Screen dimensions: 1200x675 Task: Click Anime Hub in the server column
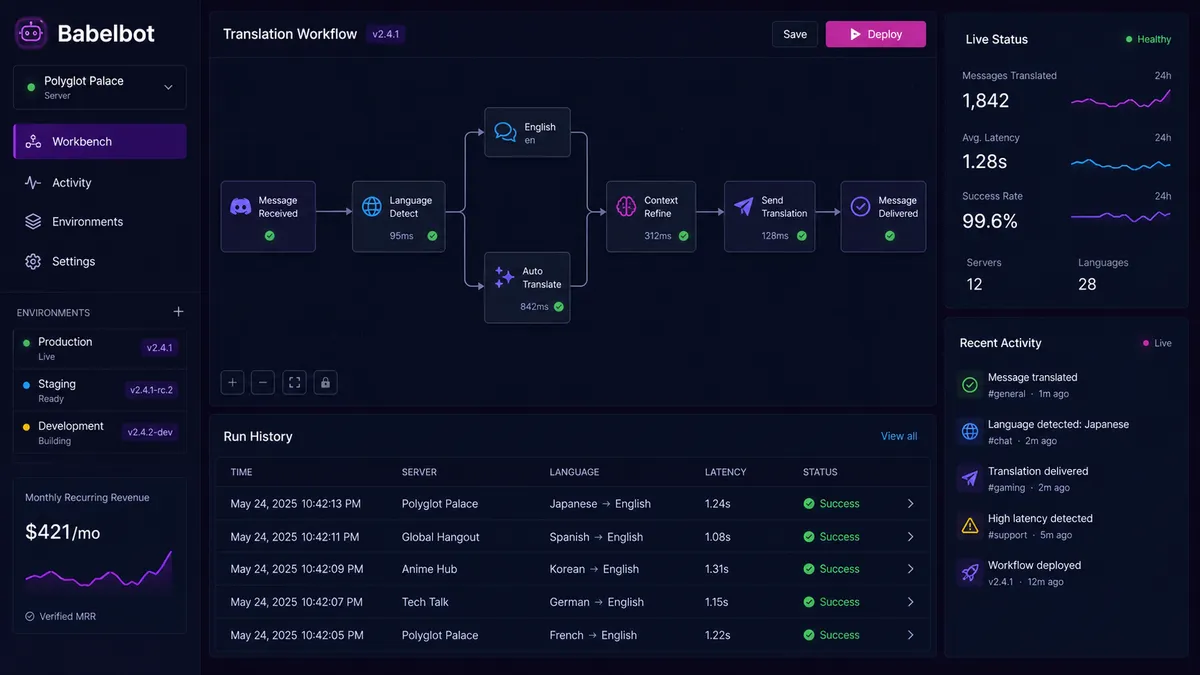(x=429, y=569)
